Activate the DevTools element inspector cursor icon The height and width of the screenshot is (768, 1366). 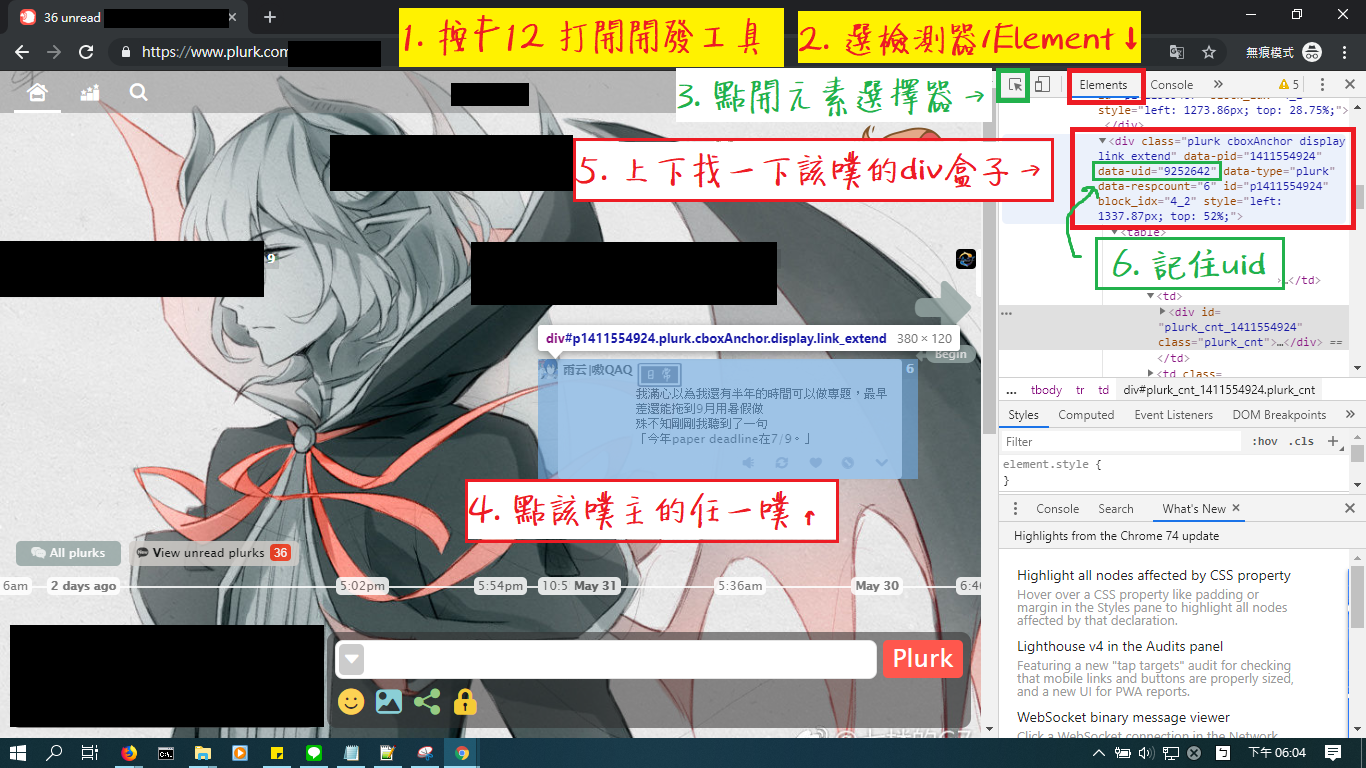[x=1015, y=85]
